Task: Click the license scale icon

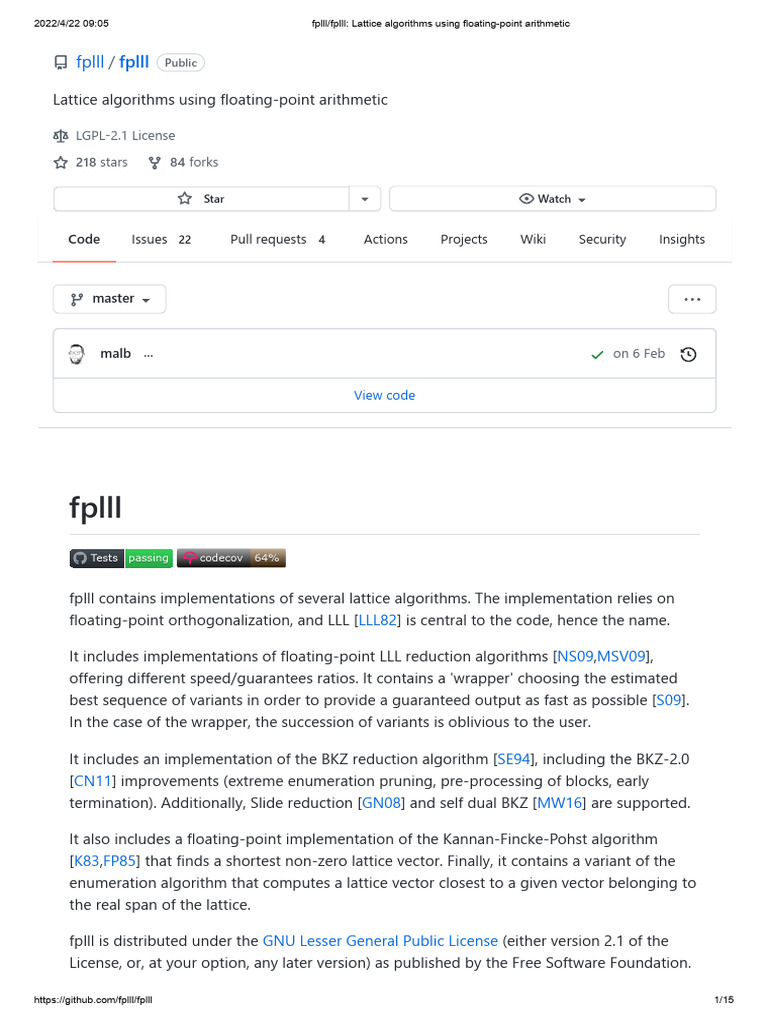Action: pyautogui.click(x=61, y=136)
